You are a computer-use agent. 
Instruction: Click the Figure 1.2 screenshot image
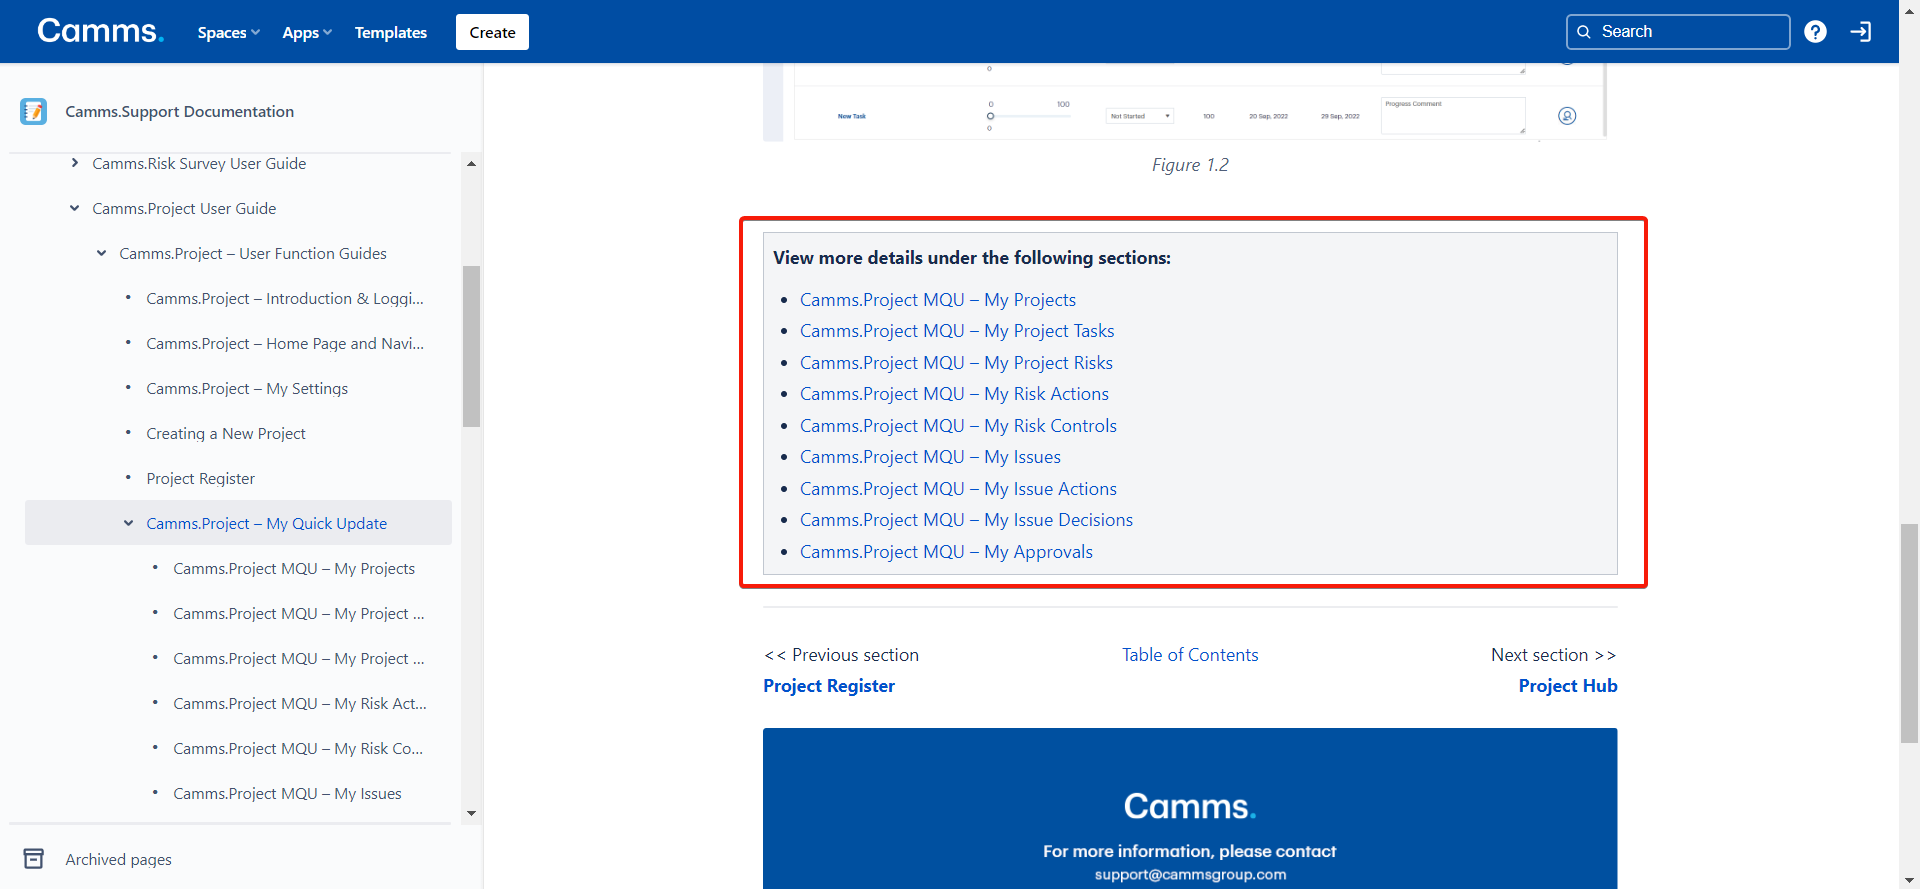pyautogui.click(x=1185, y=101)
